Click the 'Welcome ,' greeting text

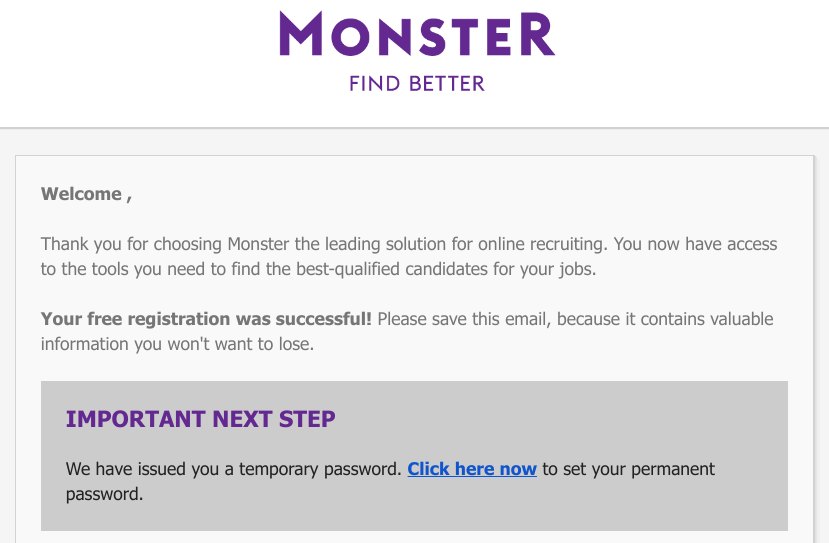click(86, 194)
